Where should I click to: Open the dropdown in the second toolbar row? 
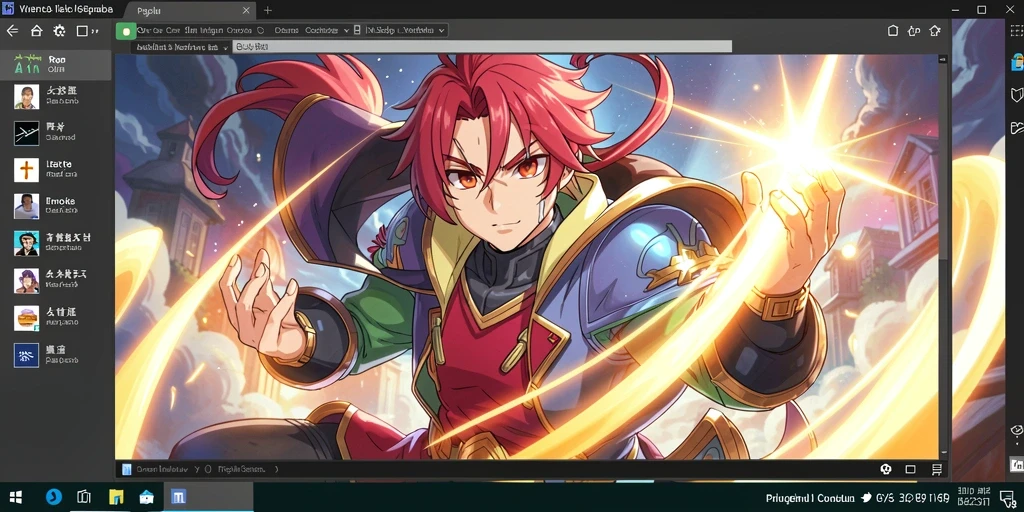click(x=226, y=47)
